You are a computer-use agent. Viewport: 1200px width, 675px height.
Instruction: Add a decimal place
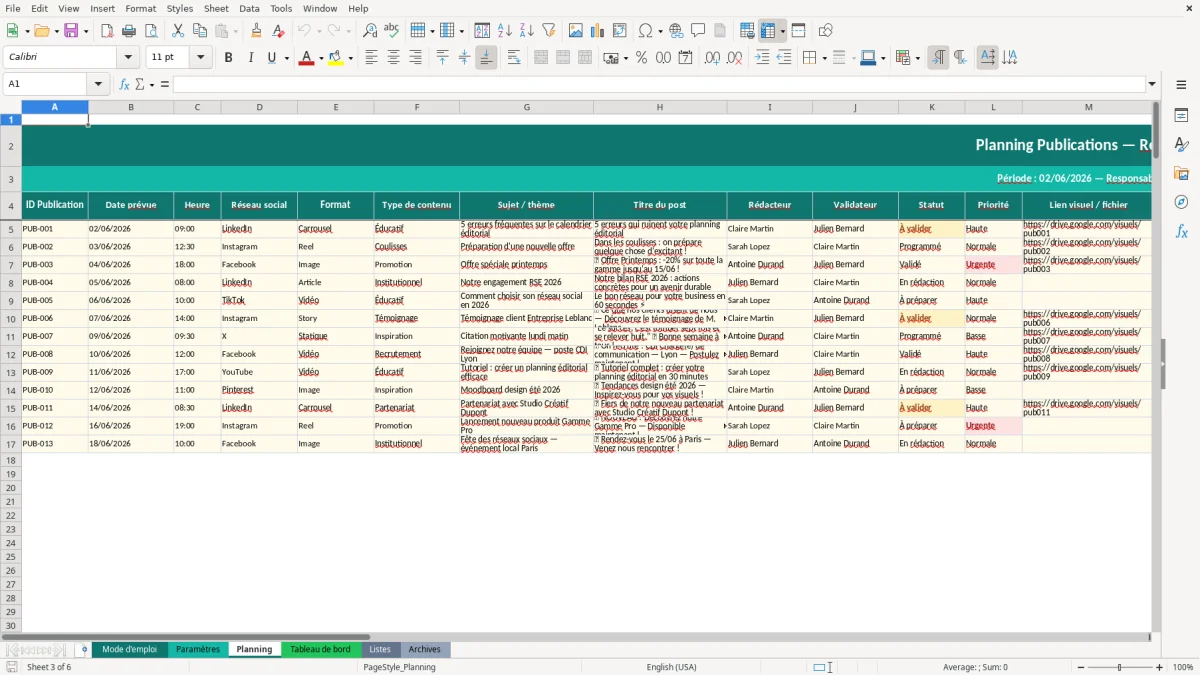point(713,58)
